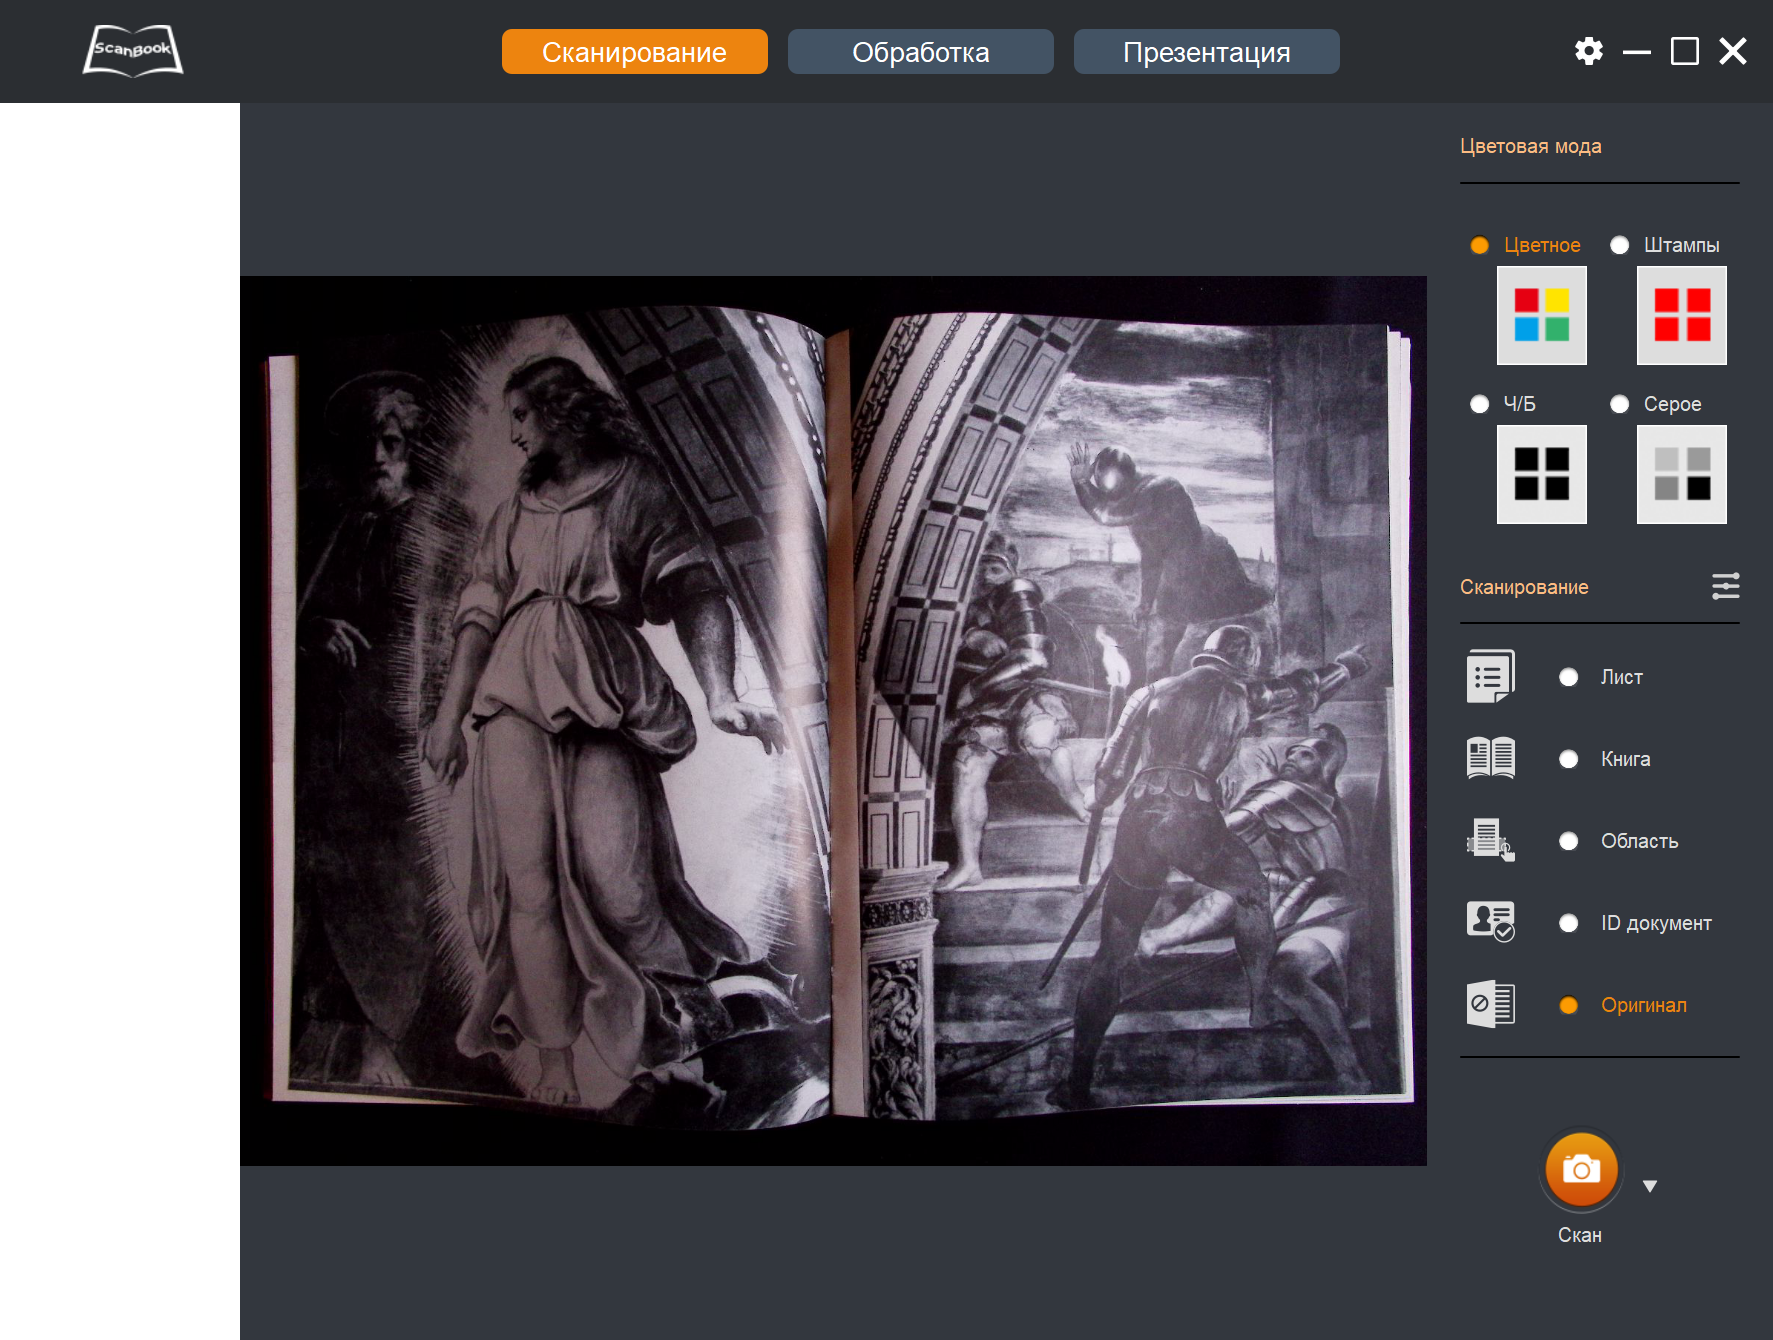Image resolution: width=1773 pixels, height=1340 pixels.
Task: Click the Лист sheet page icon
Action: 1491,676
